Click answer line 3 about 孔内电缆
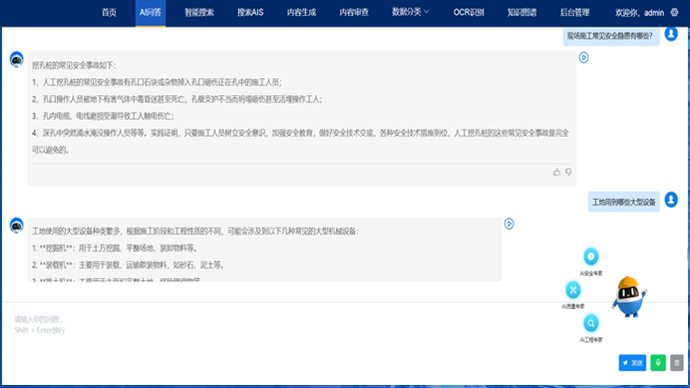690x388 pixels. coord(103,116)
